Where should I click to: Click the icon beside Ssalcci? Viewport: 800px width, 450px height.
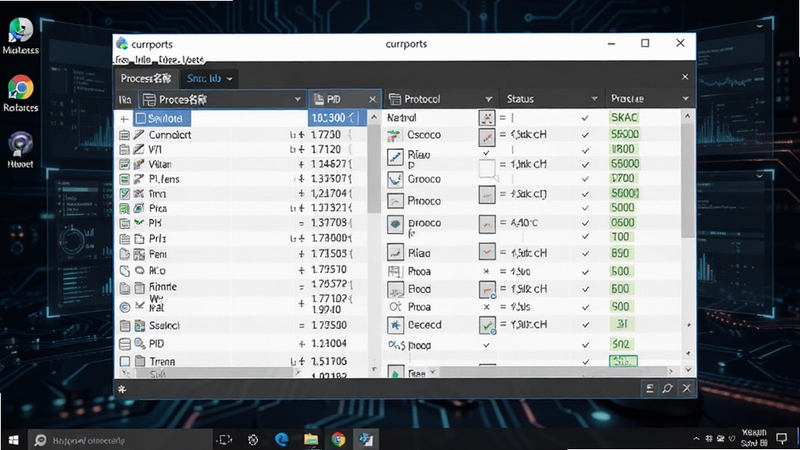click(140, 326)
